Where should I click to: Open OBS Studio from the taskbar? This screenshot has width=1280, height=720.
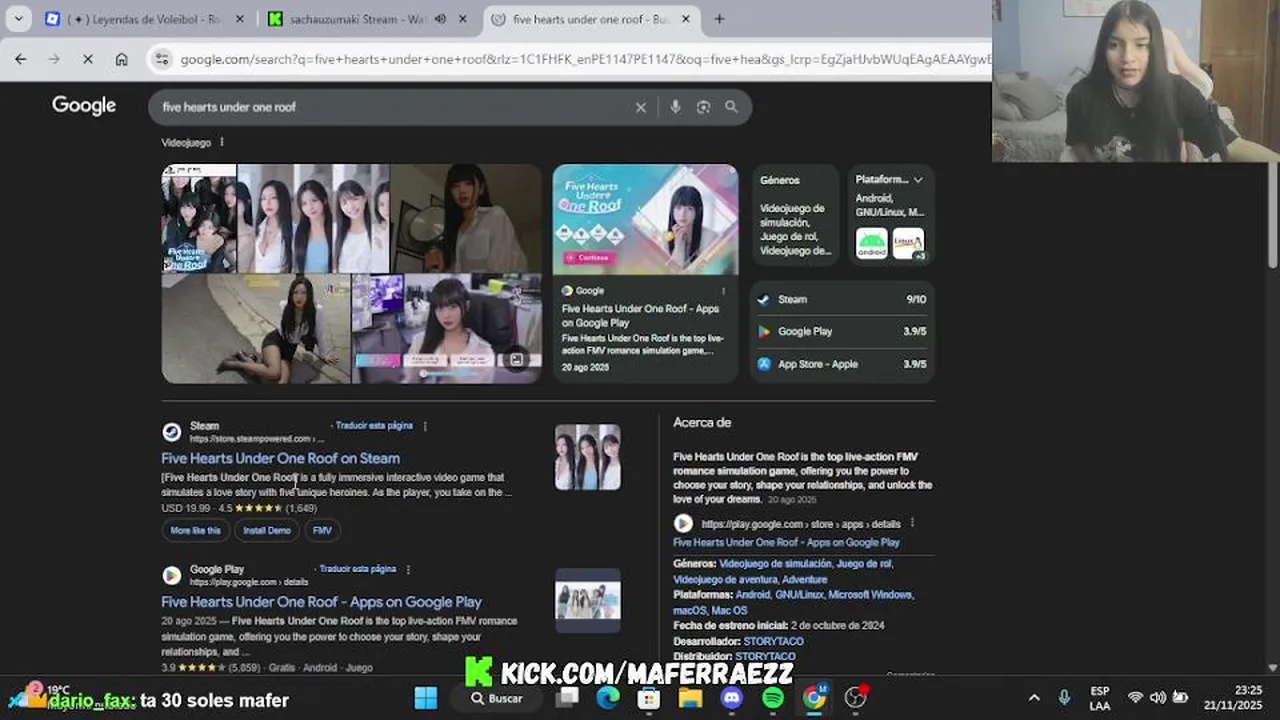pyautogui.click(x=855, y=698)
